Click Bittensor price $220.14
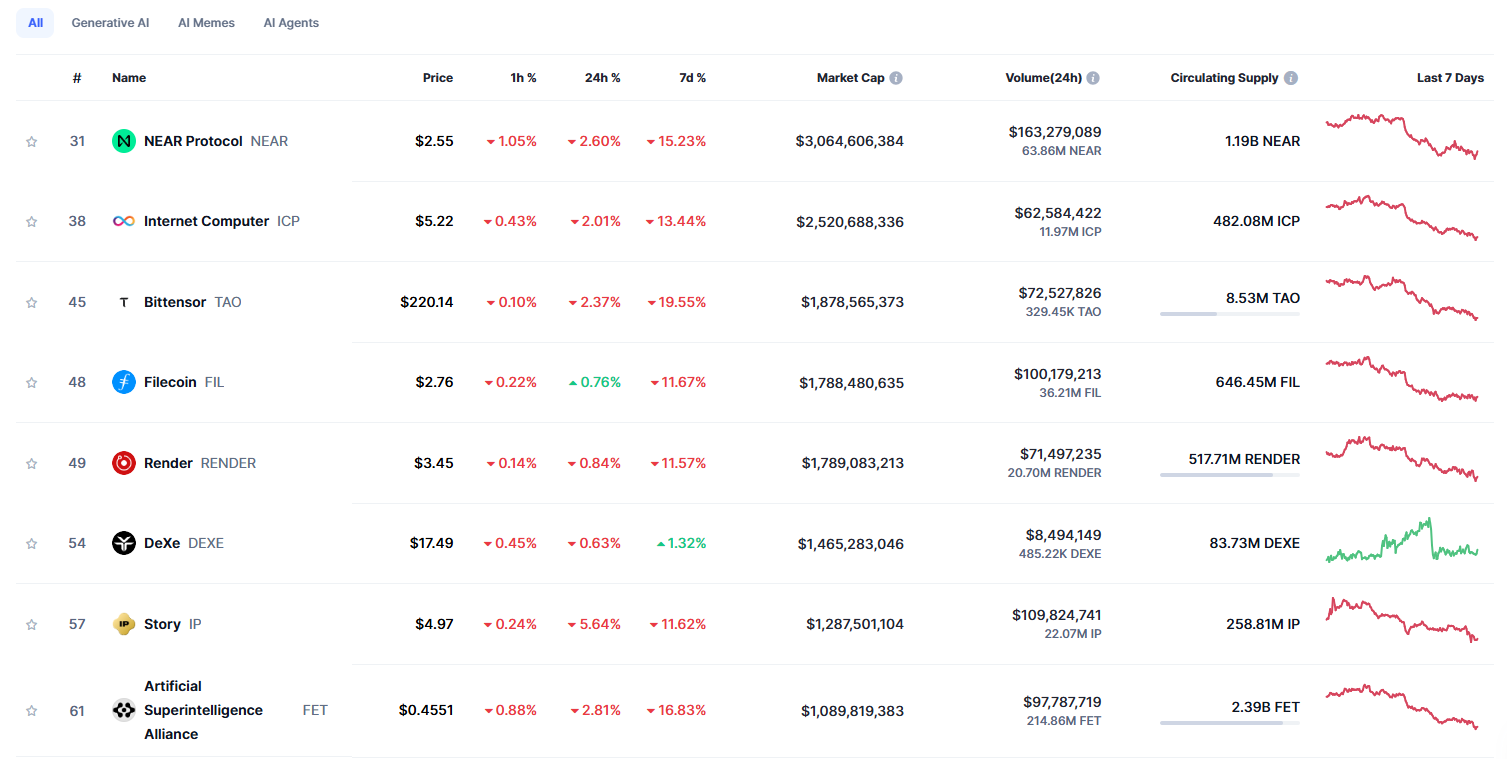This screenshot has height=759, width=1507. click(427, 302)
